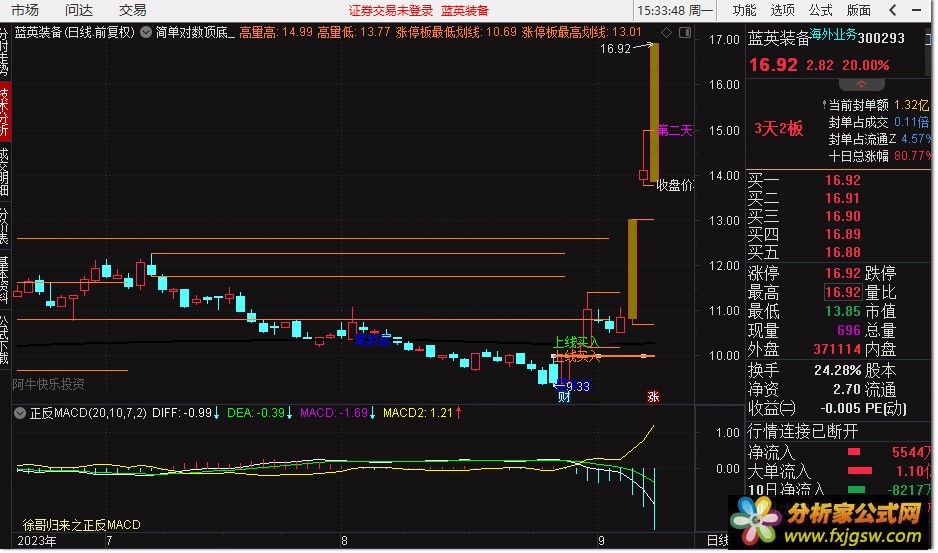Click the red 蓝英装备 title link
Screen dimensions: 938x553
click(465, 11)
